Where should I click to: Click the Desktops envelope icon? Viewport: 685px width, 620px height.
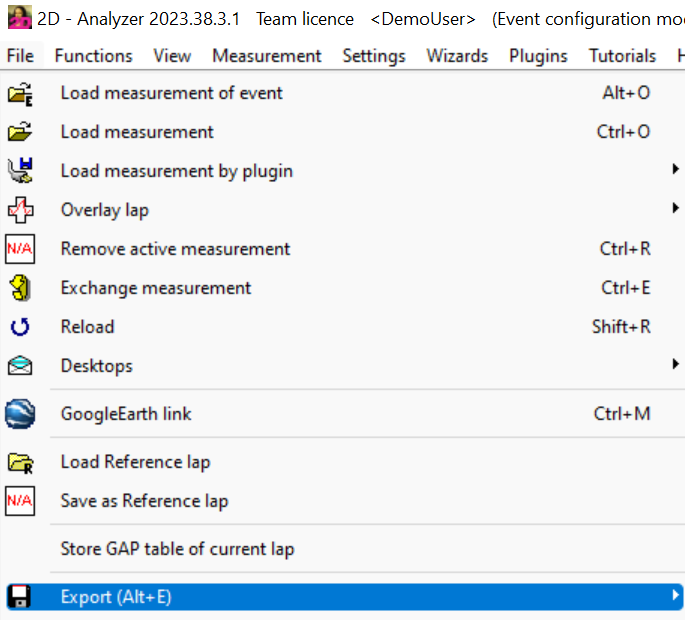coord(20,366)
